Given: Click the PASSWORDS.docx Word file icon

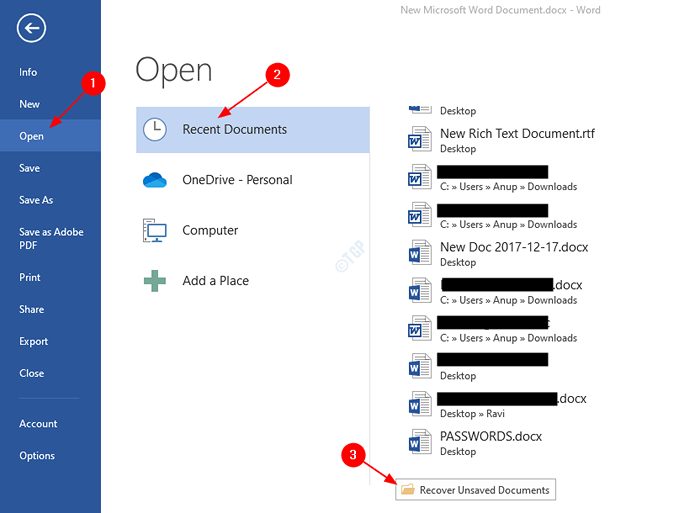Looking at the screenshot, I should point(420,442).
